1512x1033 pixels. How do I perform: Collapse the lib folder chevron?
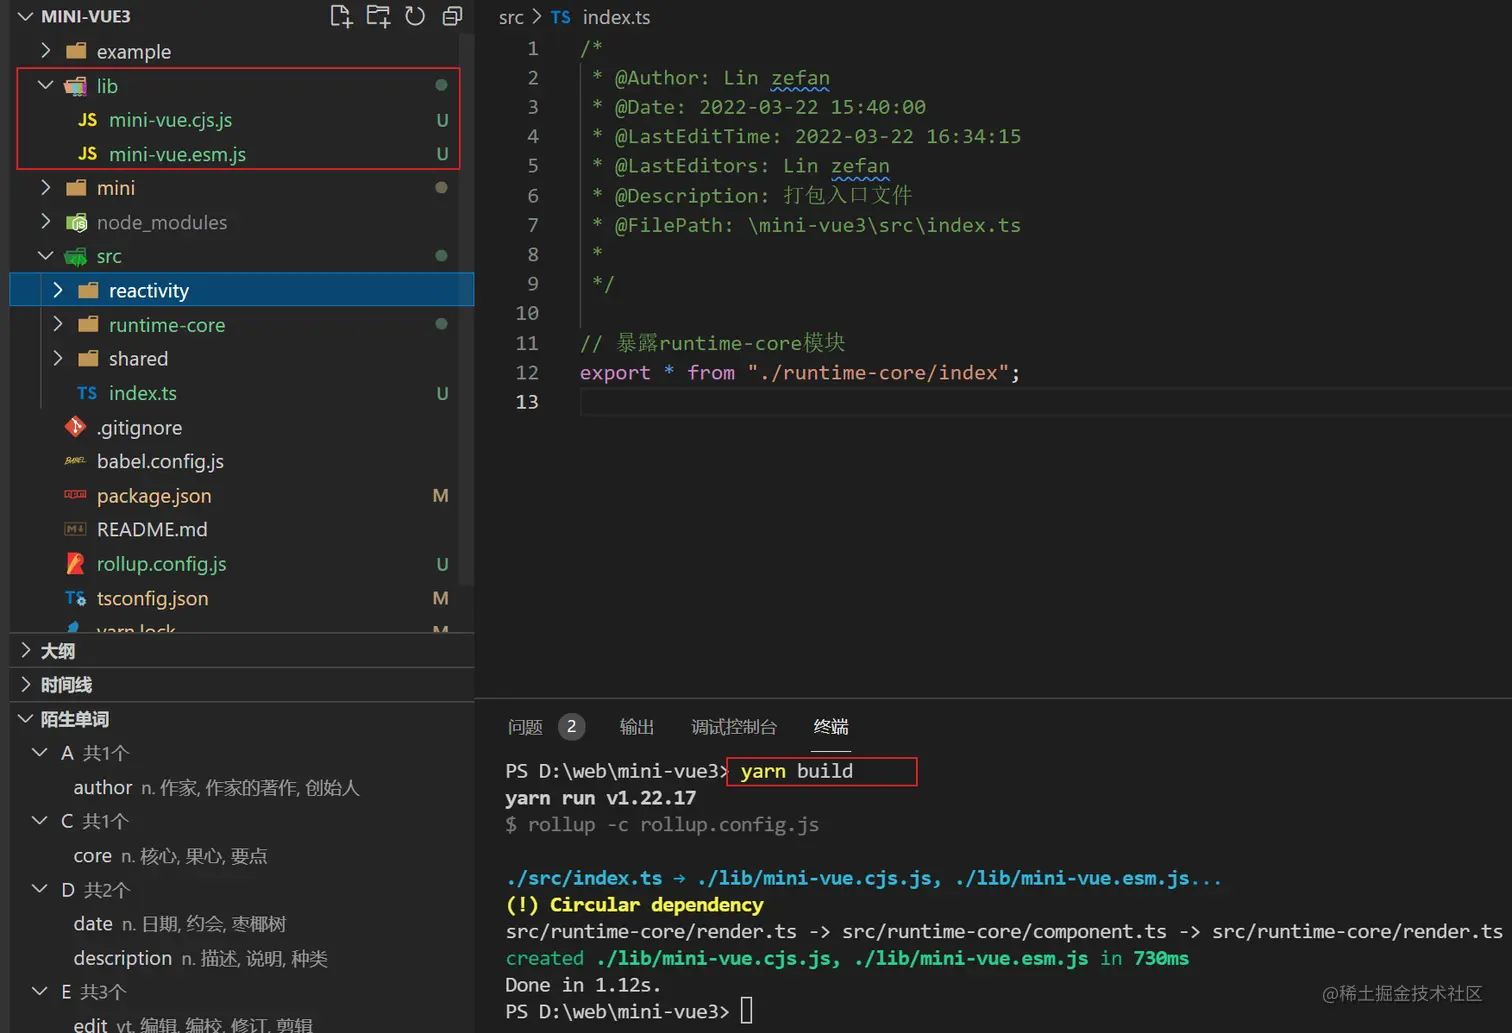[x=45, y=85]
